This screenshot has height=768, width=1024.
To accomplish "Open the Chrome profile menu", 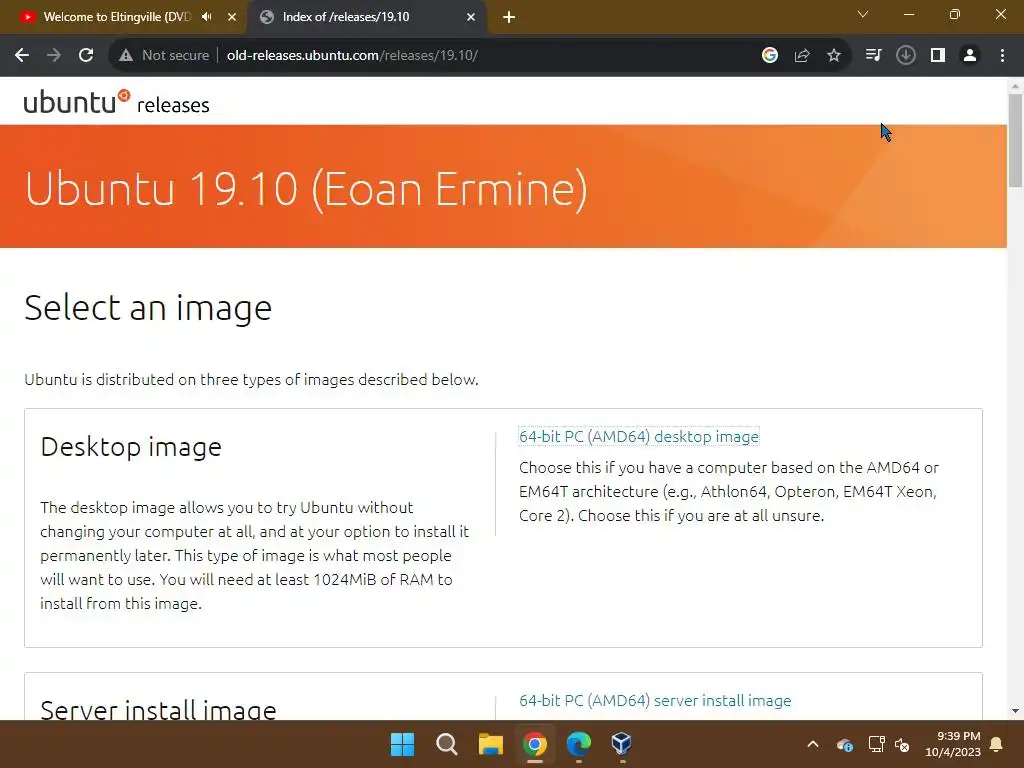I will click(x=970, y=56).
